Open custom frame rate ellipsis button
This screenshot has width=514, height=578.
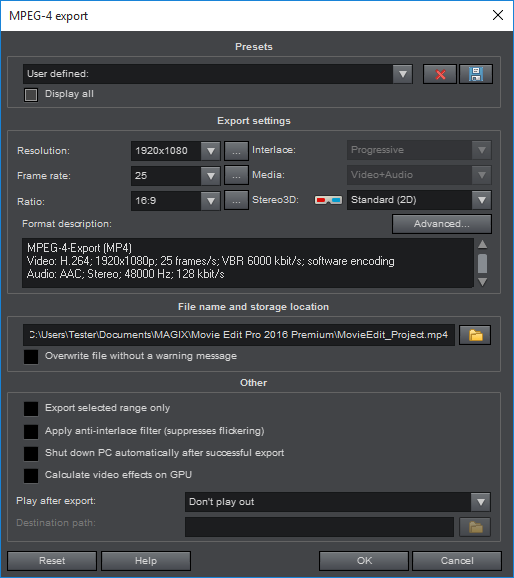tap(236, 176)
